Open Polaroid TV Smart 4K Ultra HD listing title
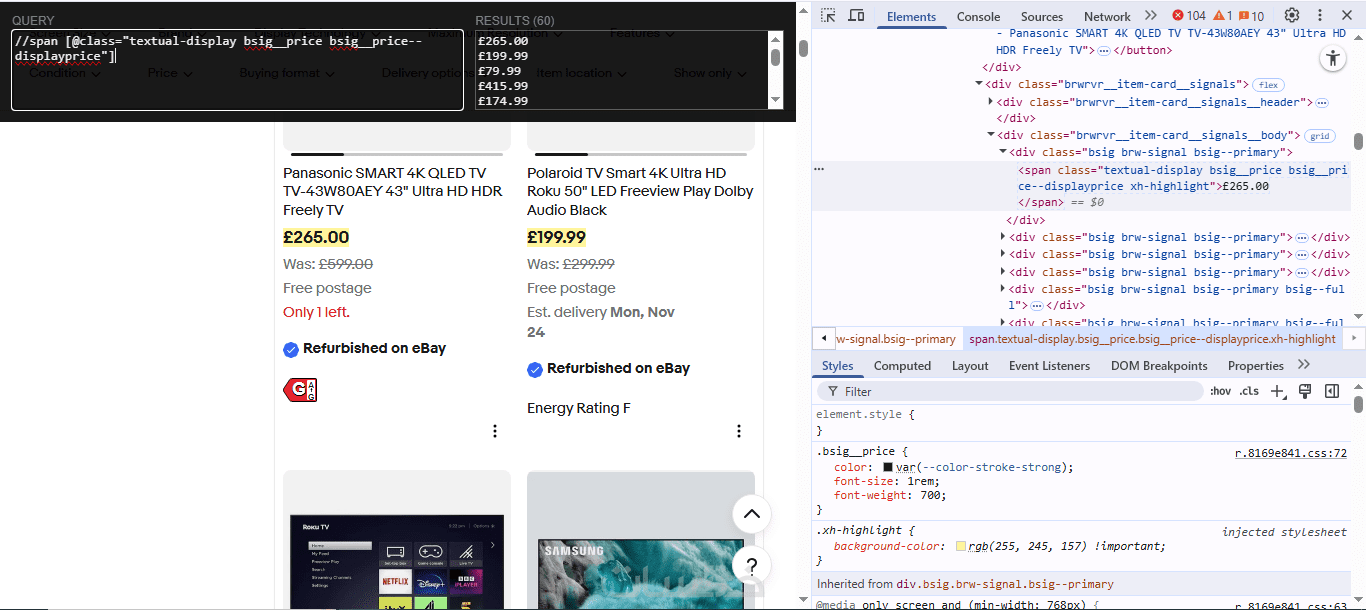Image resolution: width=1366 pixels, height=610 pixels. 640,191
